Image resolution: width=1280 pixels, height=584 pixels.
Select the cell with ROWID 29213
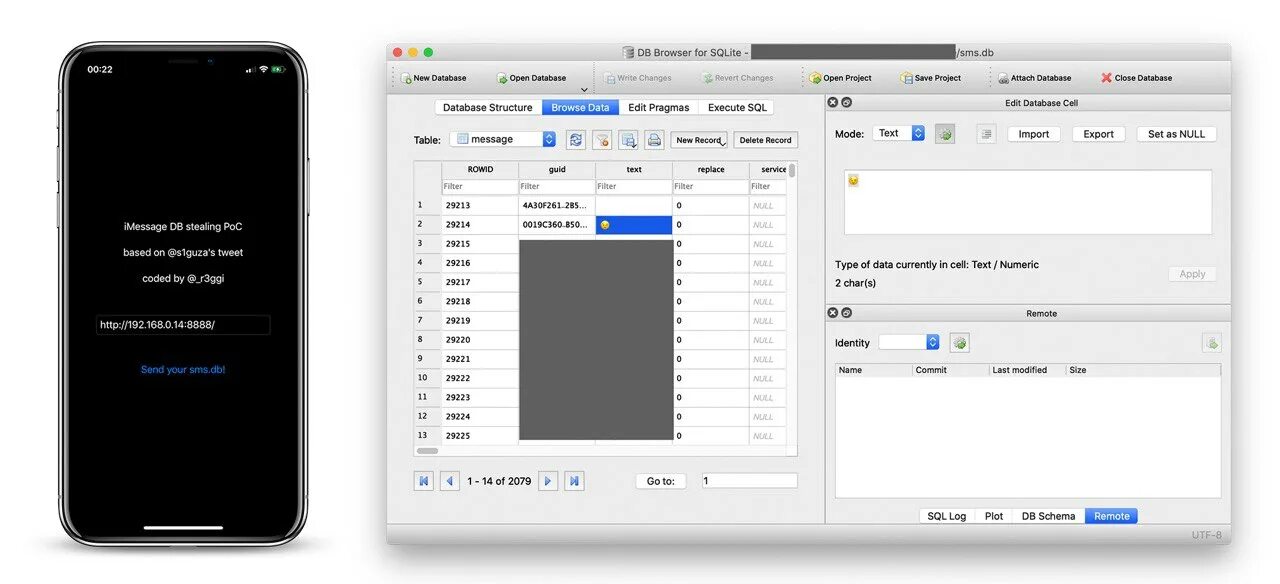[x=480, y=205]
